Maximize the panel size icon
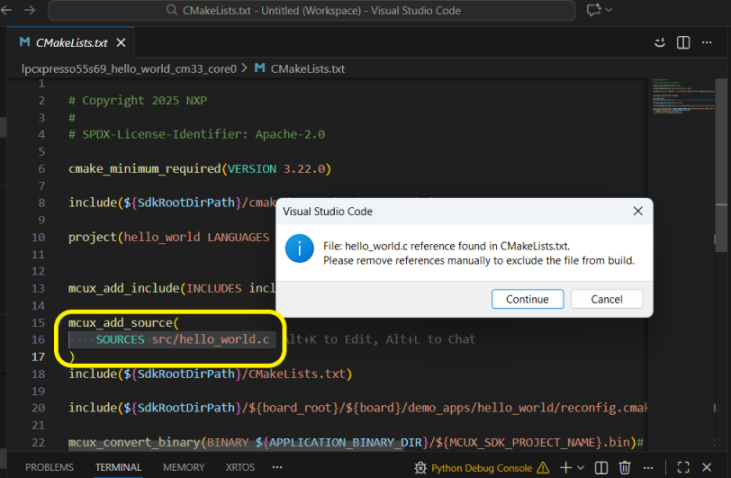This screenshot has width=731, height=478. 684,467
